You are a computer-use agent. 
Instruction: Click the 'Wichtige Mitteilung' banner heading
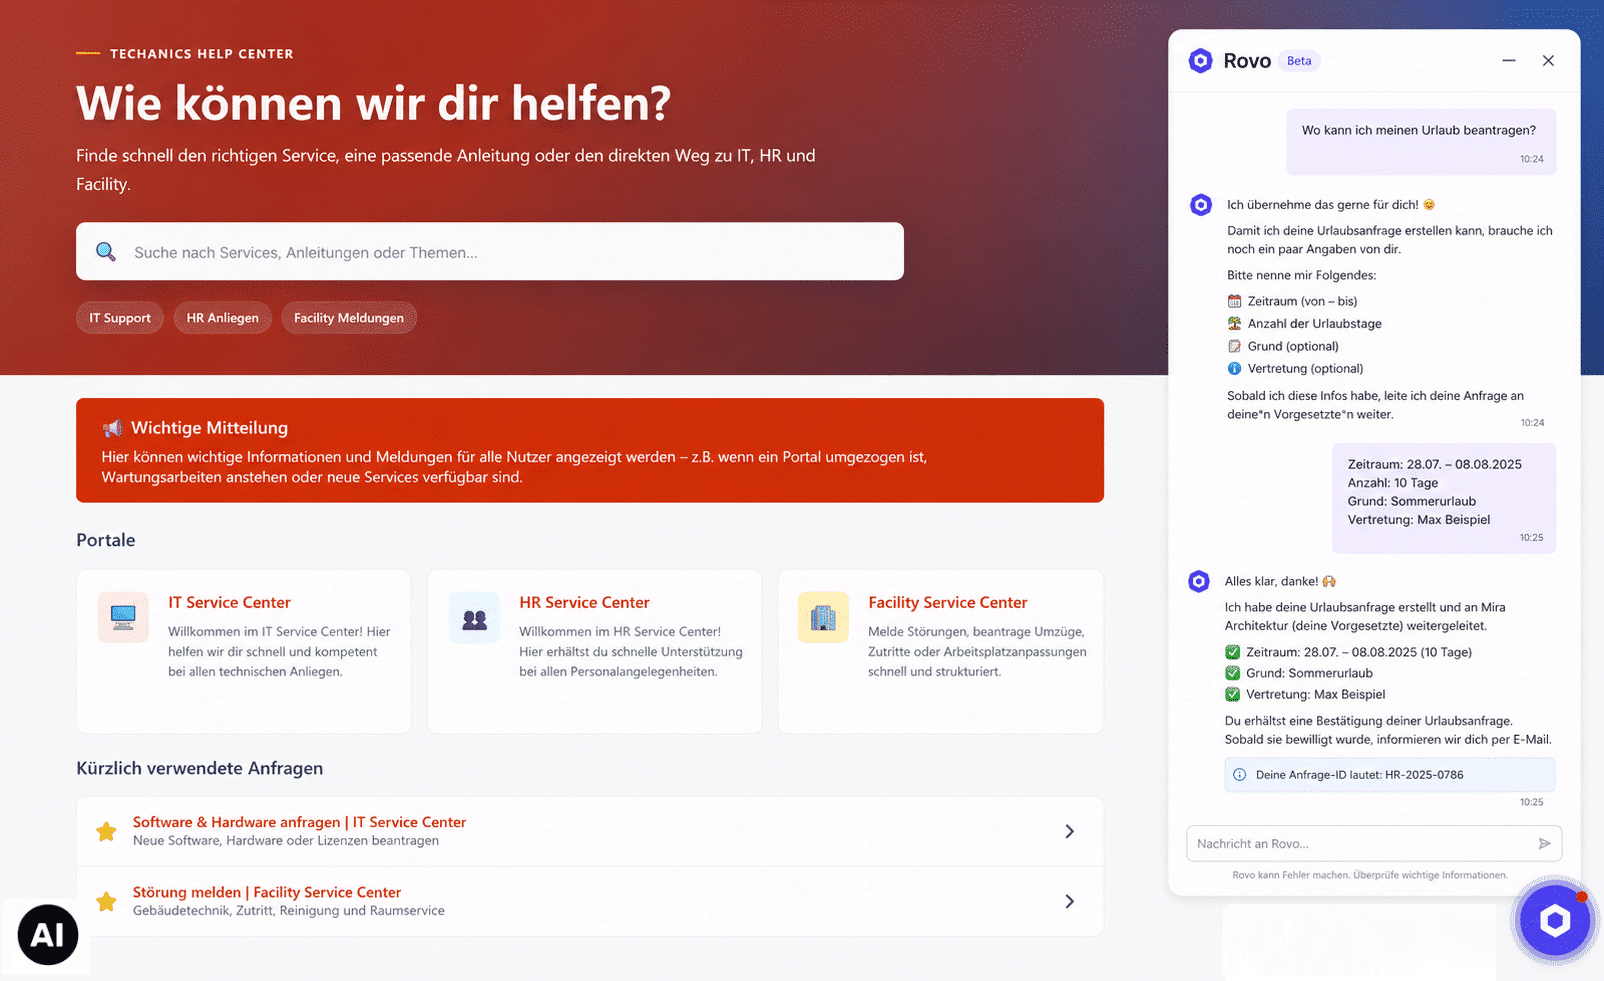[x=209, y=428]
